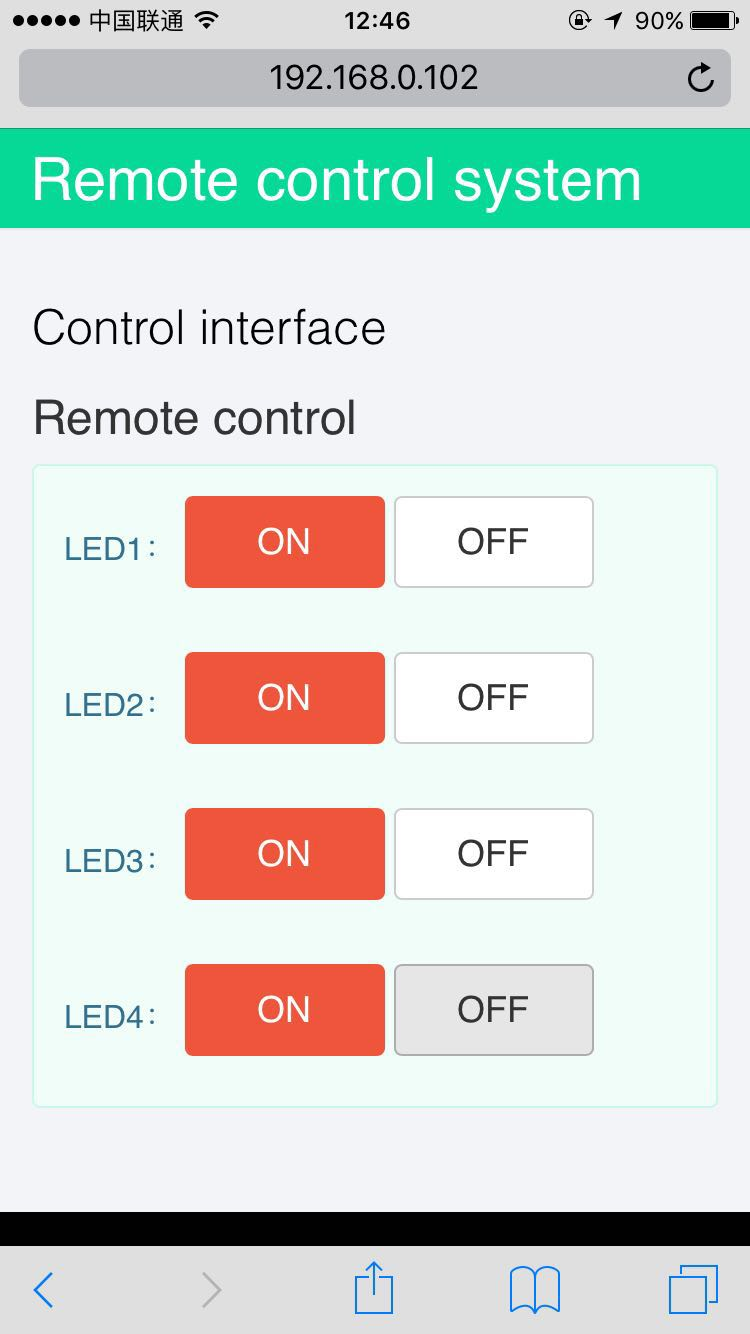This screenshot has width=750, height=1334.
Task: Show all open tabs icon
Action: coord(693,1289)
